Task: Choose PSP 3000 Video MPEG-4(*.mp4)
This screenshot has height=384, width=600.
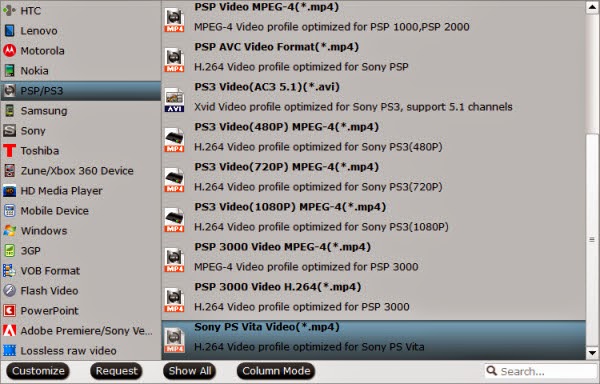Action: pyautogui.click(x=374, y=257)
